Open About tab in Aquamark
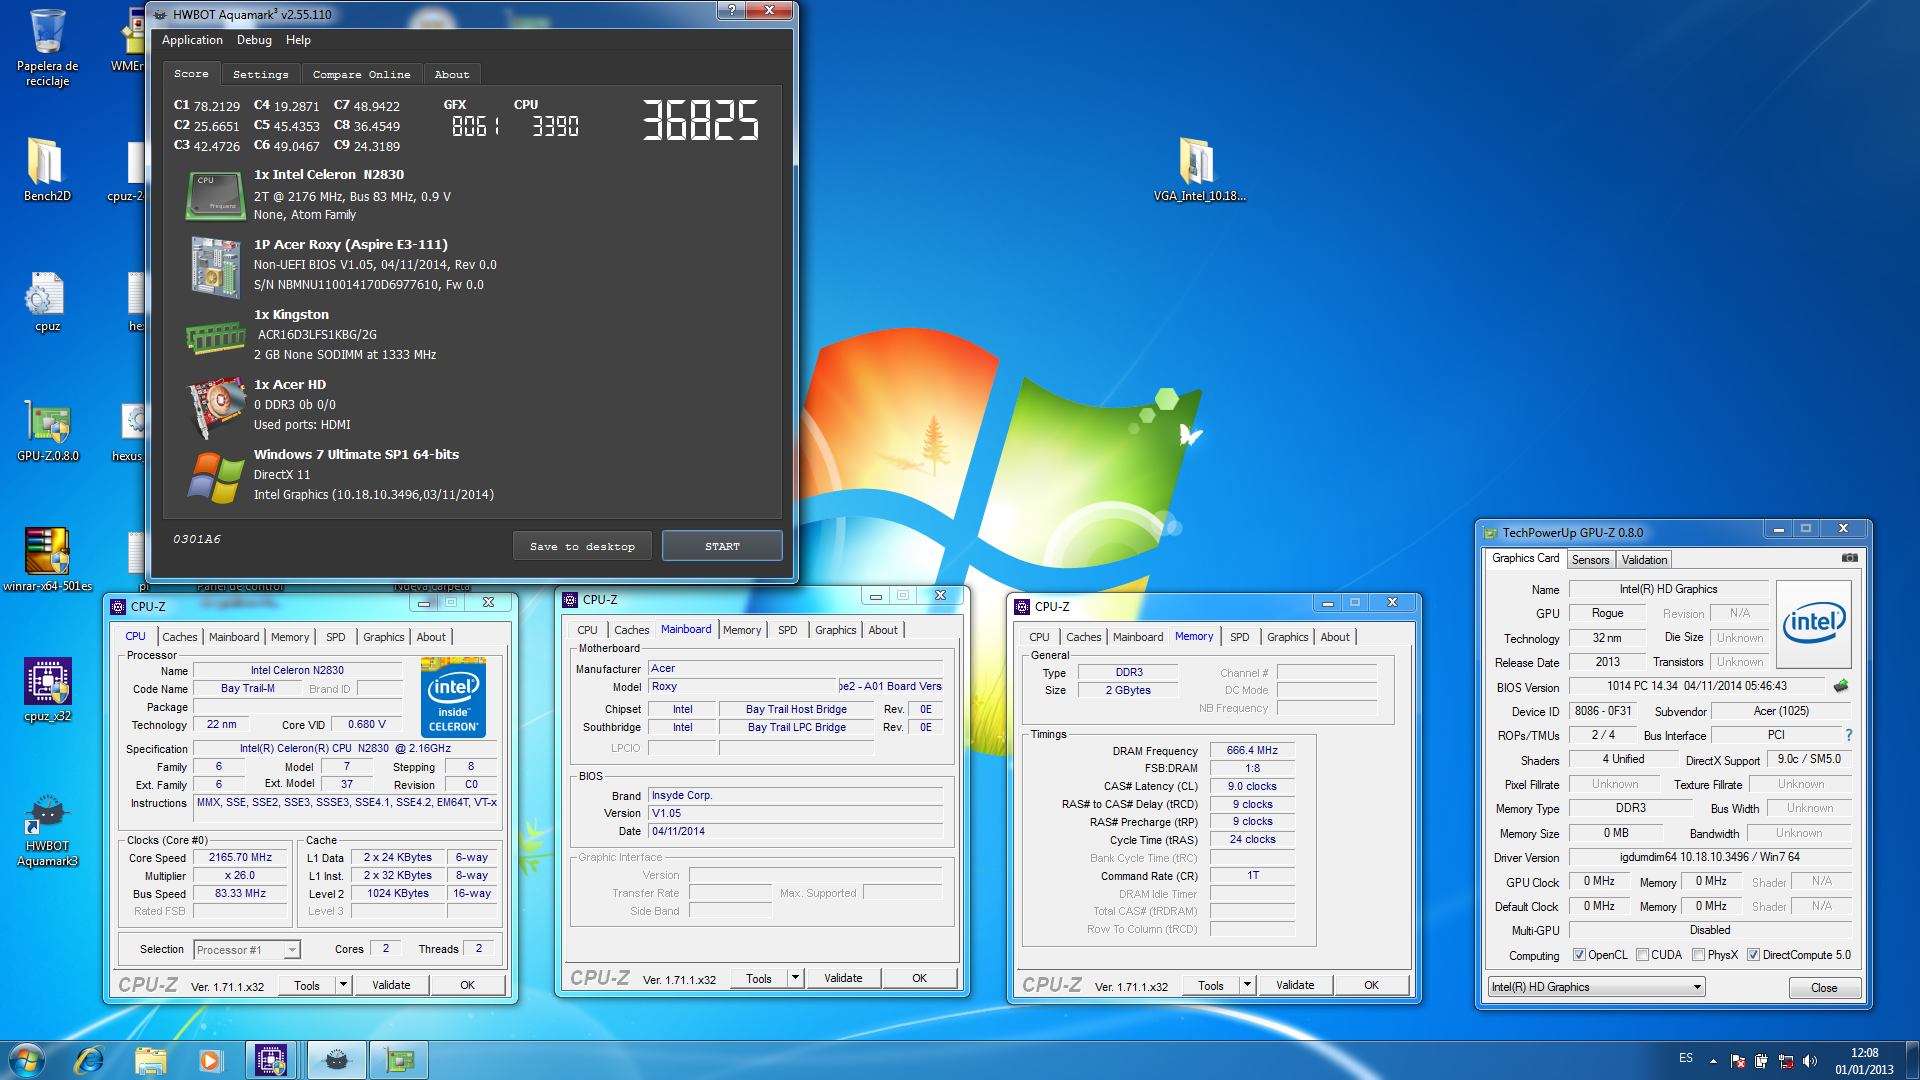The width and height of the screenshot is (1920, 1080). (x=452, y=74)
